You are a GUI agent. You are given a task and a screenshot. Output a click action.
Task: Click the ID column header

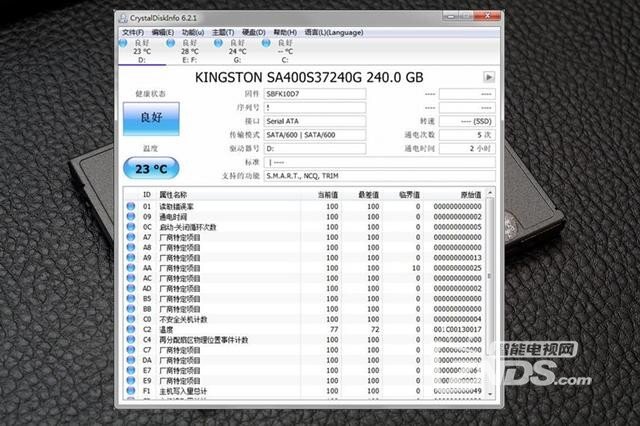(x=147, y=195)
